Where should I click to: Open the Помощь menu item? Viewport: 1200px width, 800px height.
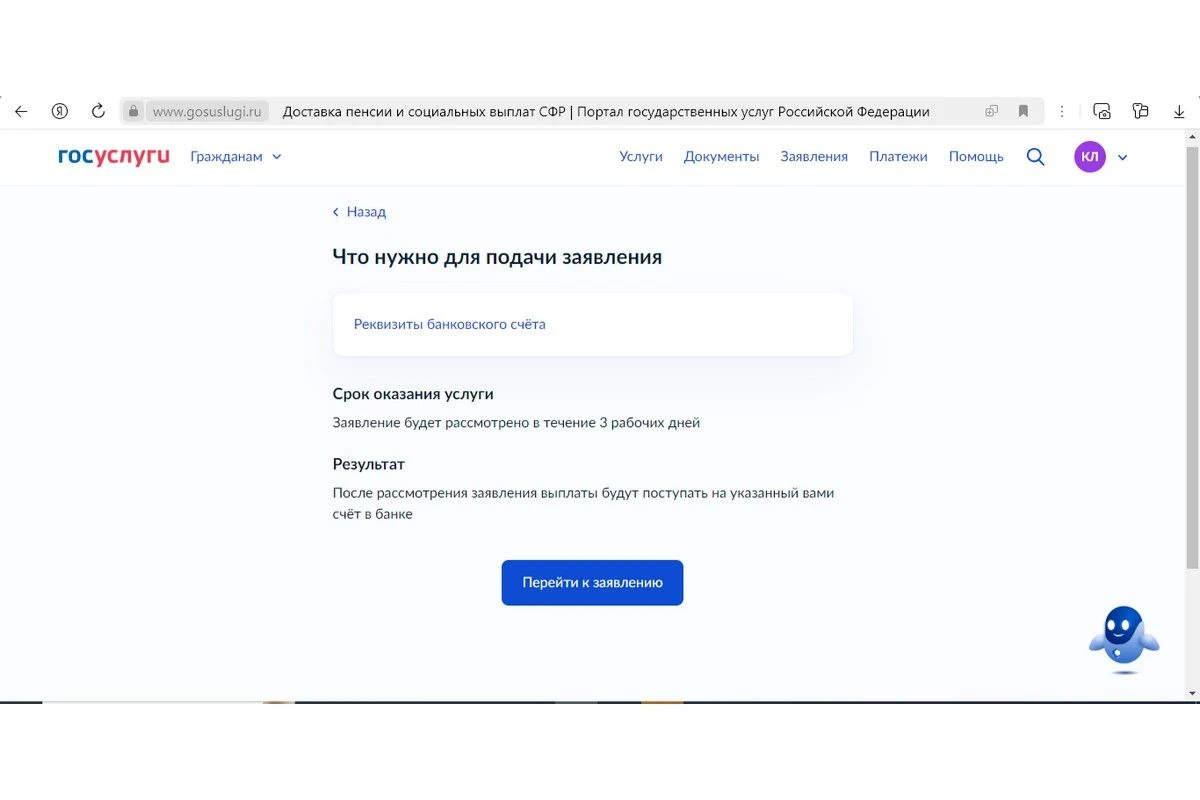pyautogui.click(x=976, y=157)
